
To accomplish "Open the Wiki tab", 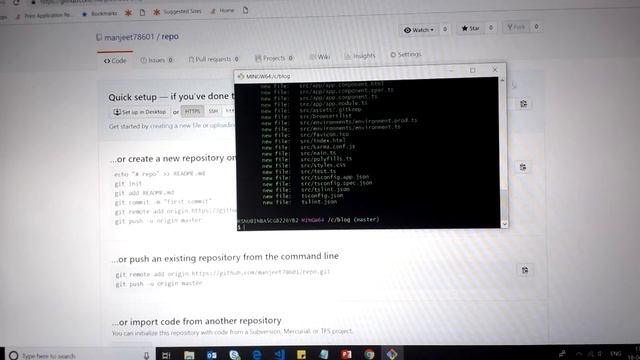I will click(x=320, y=57).
